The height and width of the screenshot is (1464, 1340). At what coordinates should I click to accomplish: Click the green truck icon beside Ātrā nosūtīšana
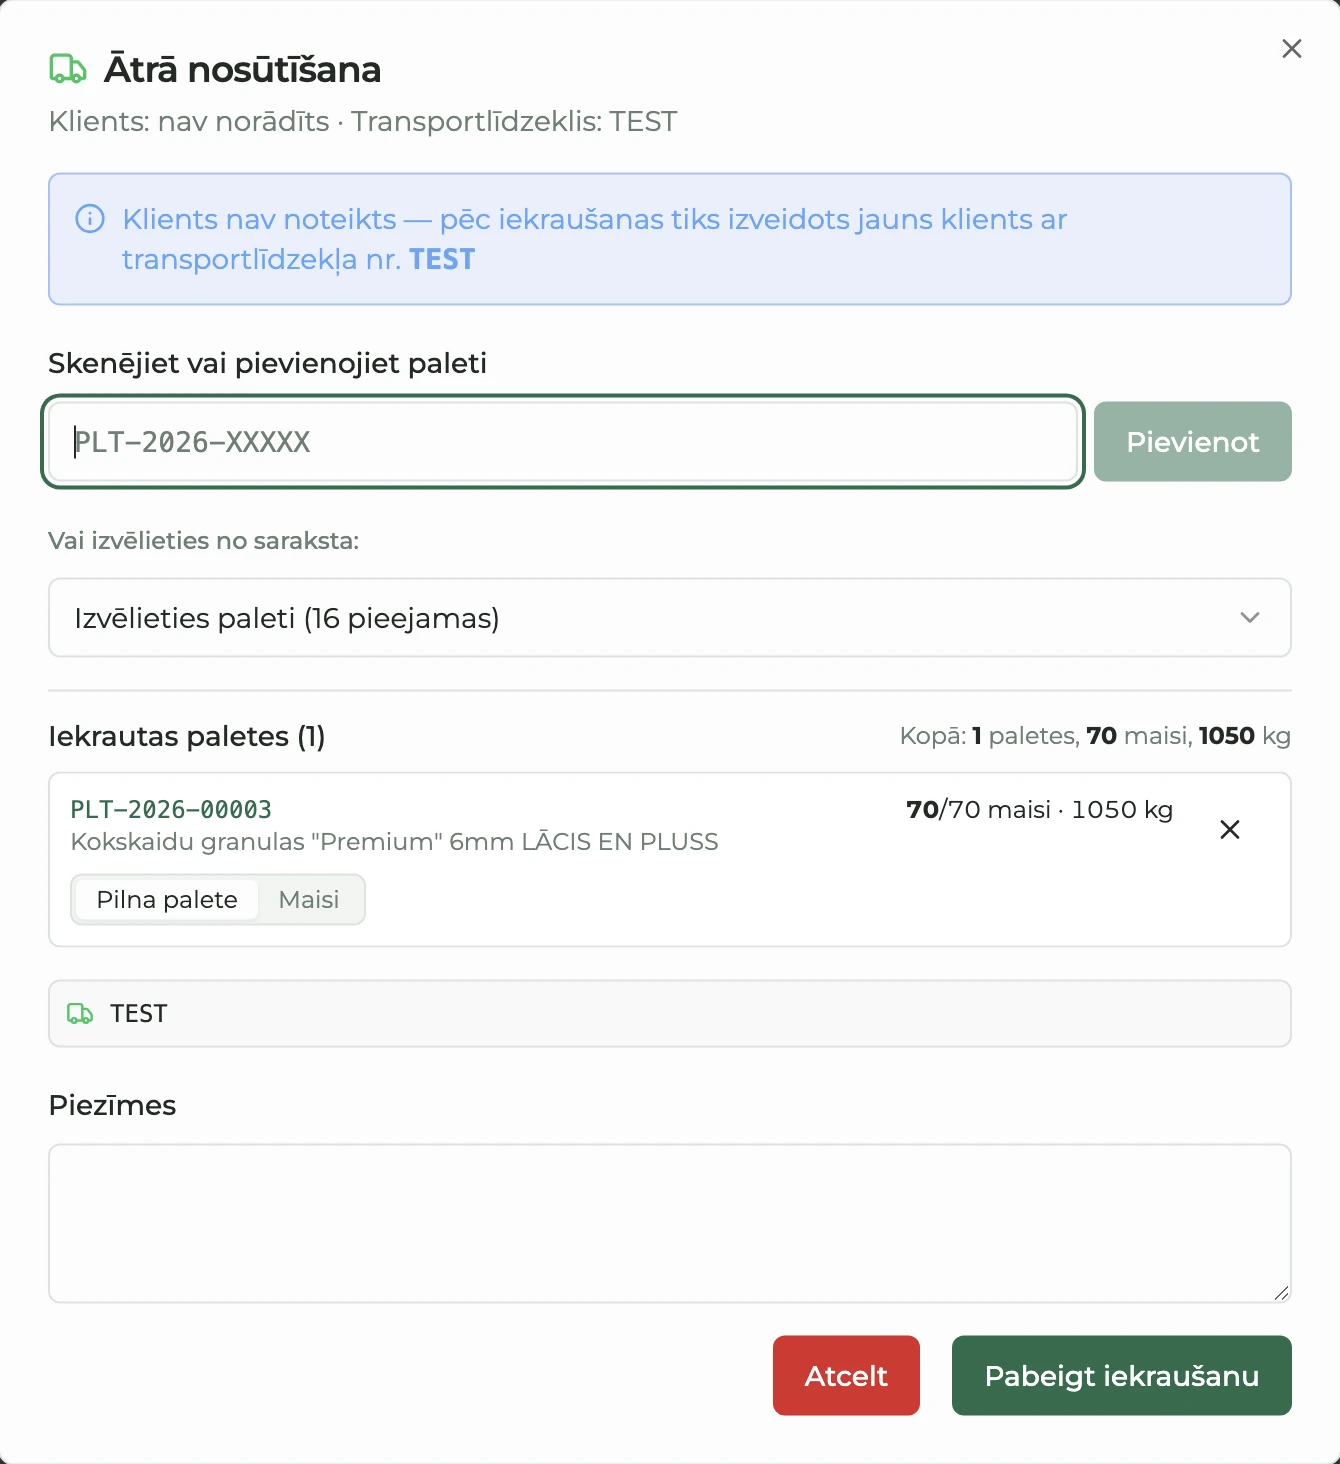coord(68,69)
